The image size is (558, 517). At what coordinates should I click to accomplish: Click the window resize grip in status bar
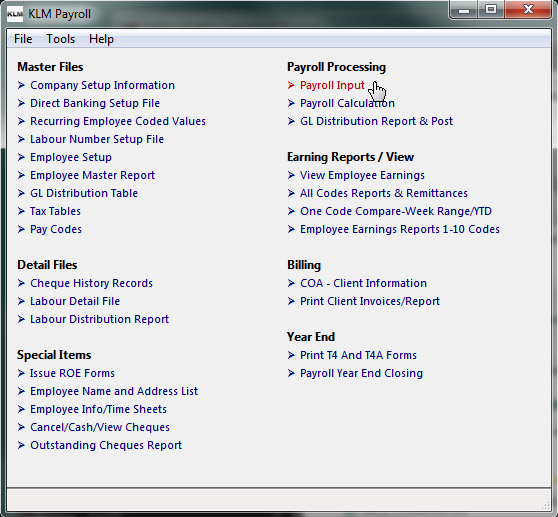[x=546, y=505]
